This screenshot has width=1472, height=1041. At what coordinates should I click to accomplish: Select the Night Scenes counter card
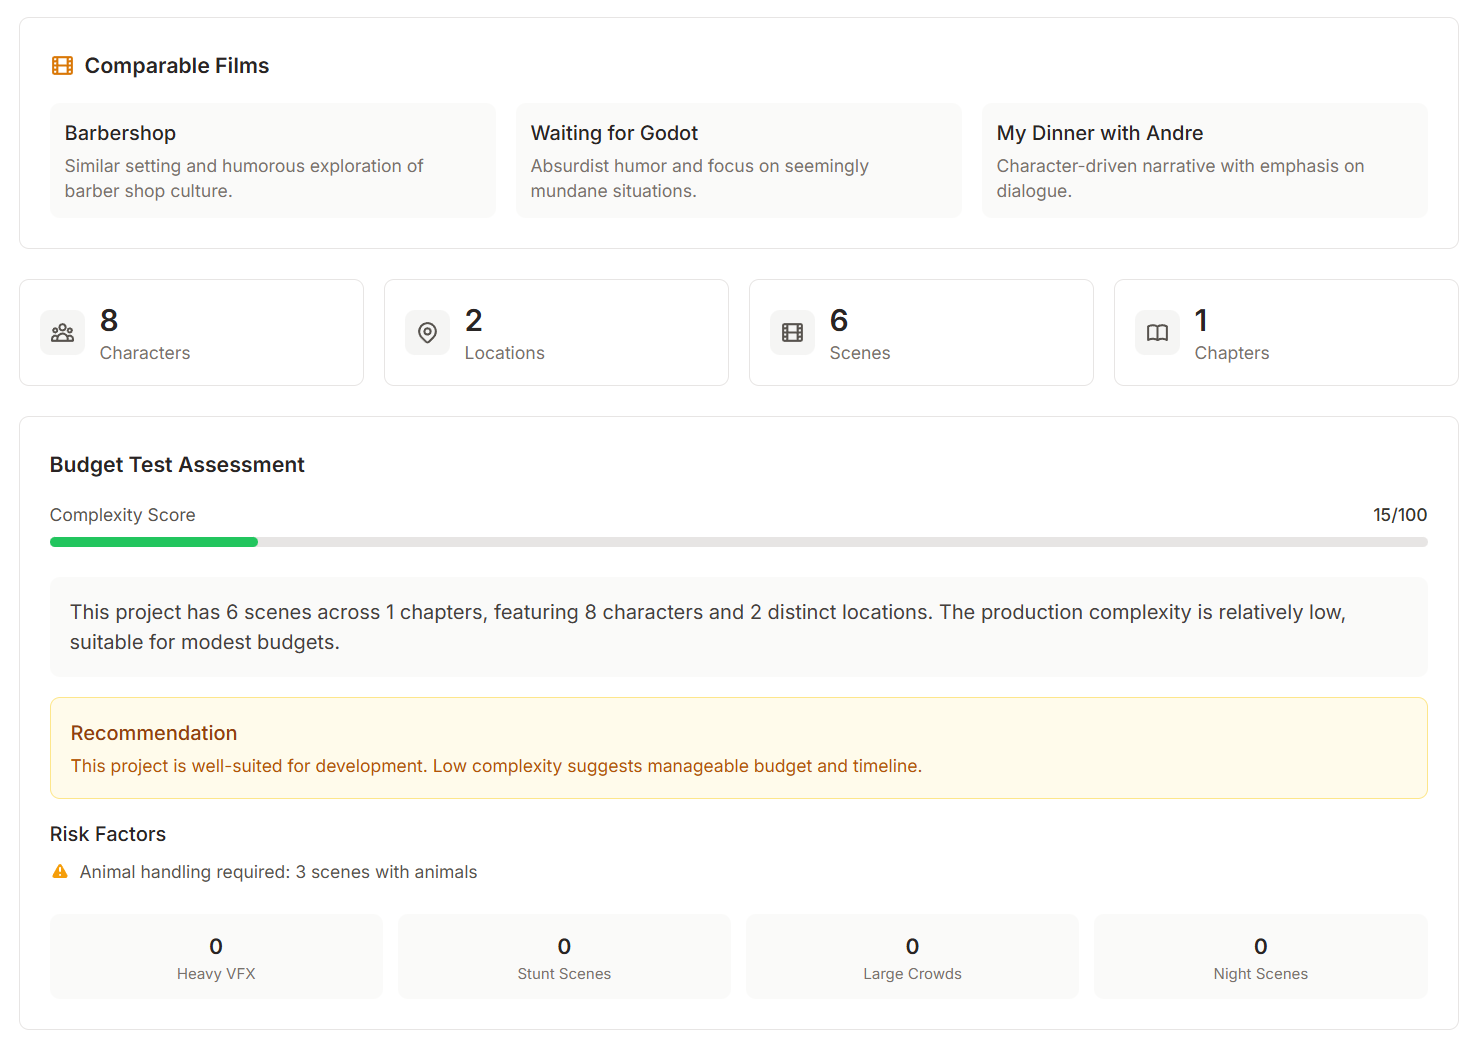tap(1260, 956)
